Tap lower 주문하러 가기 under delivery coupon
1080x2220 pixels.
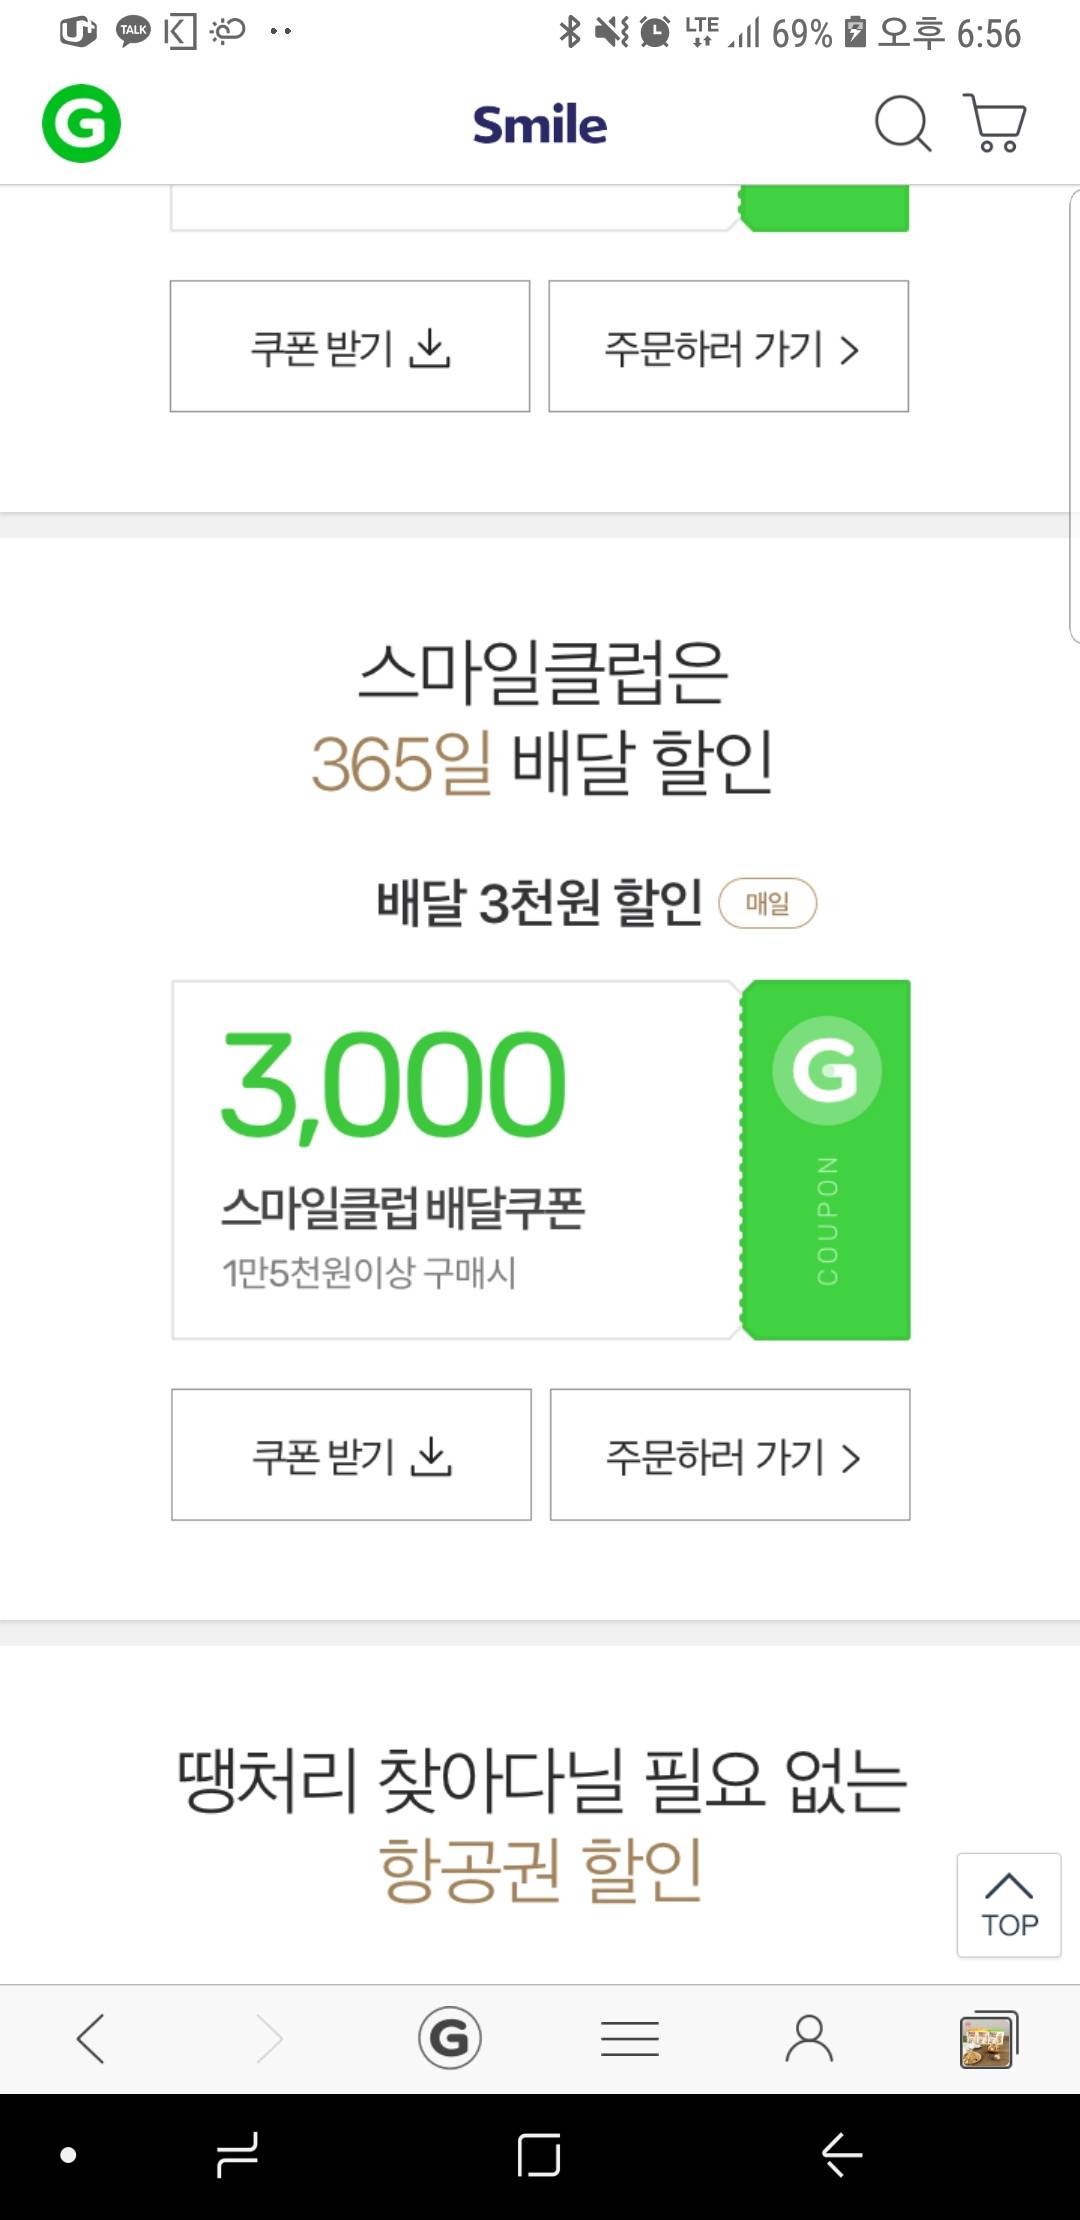[x=730, y=1455]
